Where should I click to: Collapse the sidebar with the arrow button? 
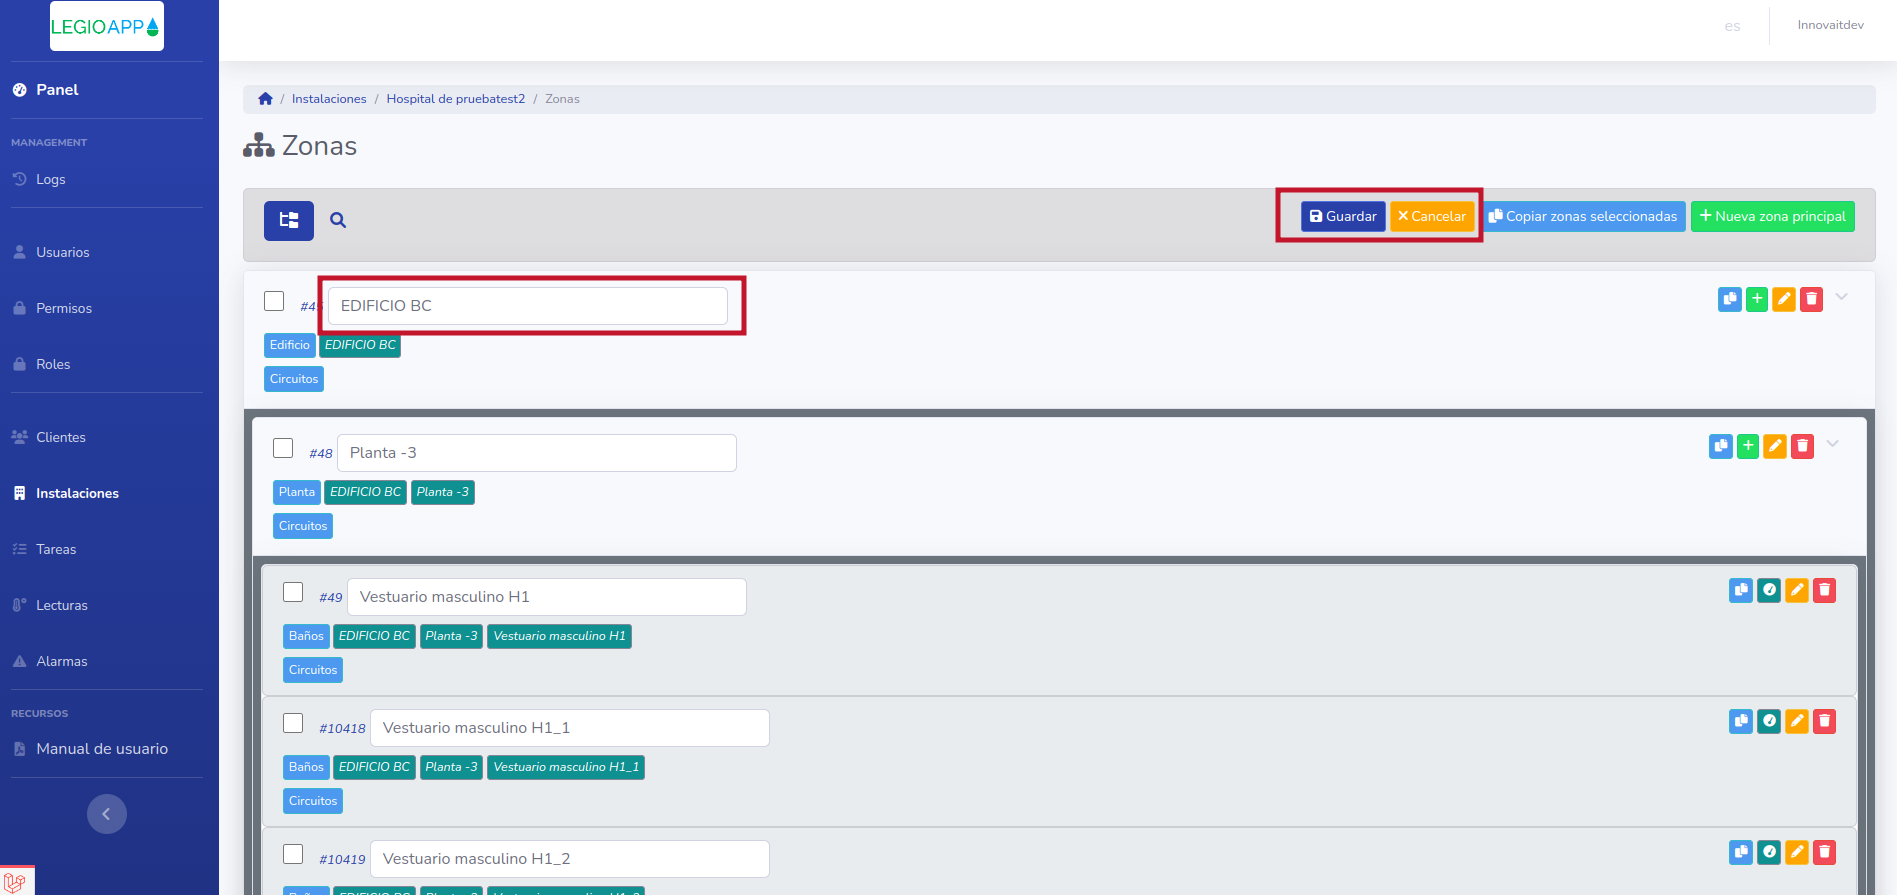107,814
